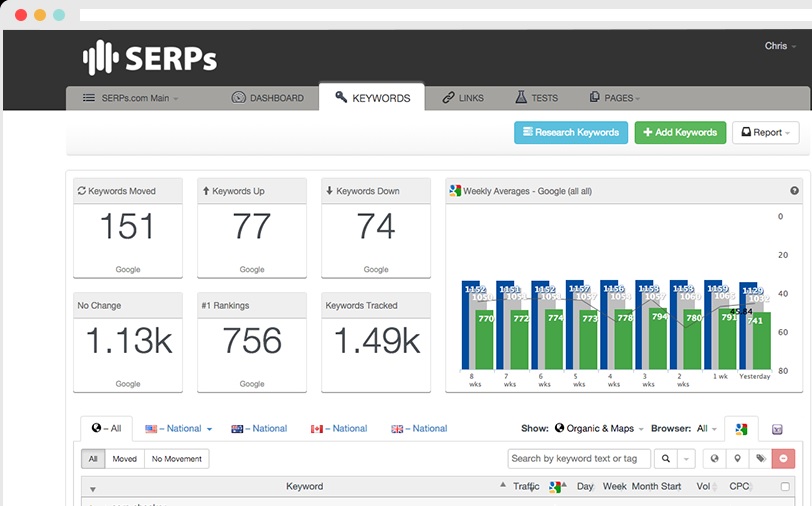Viewport: 812px width, 506px height.
Task: Click the tags filter icon
Action: point(760,458)
